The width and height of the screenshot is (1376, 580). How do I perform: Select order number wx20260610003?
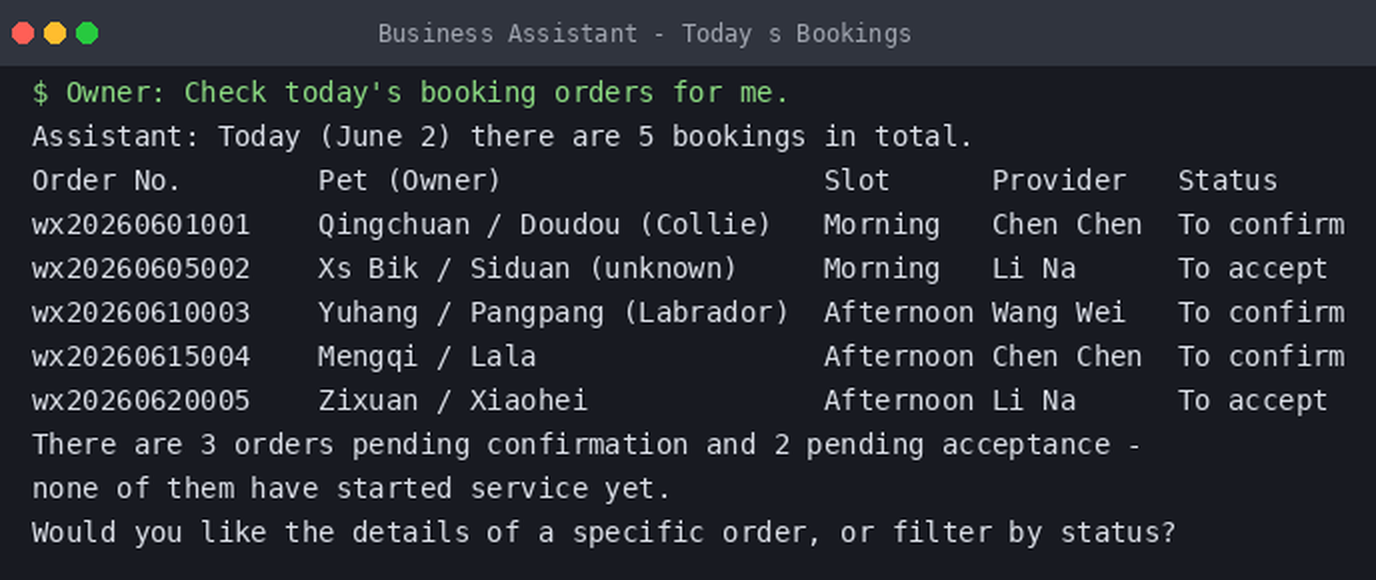pos(141,312)
